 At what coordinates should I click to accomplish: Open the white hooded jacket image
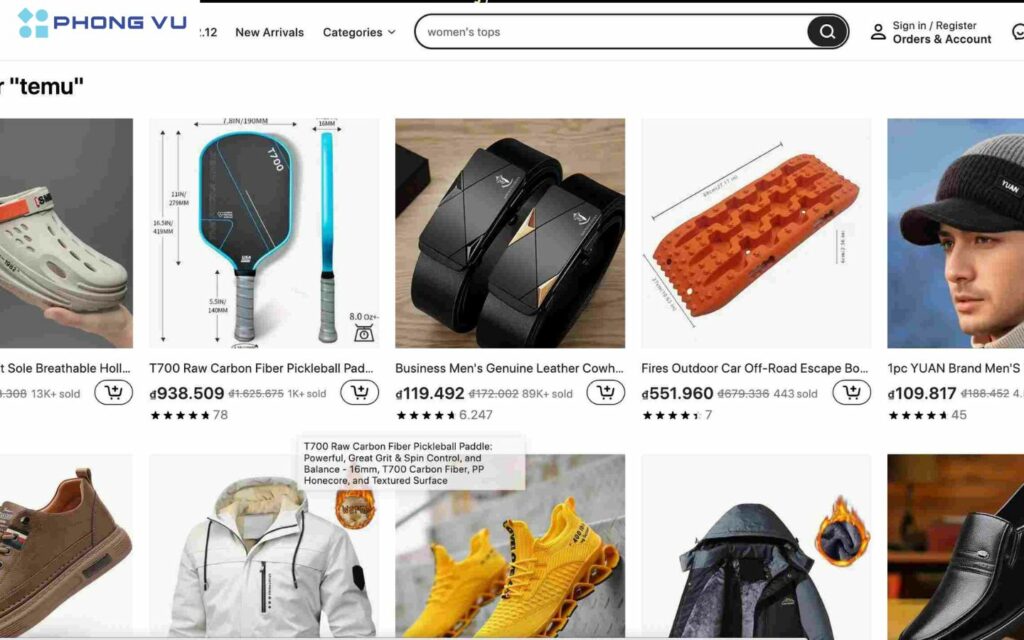click(264, 547)
